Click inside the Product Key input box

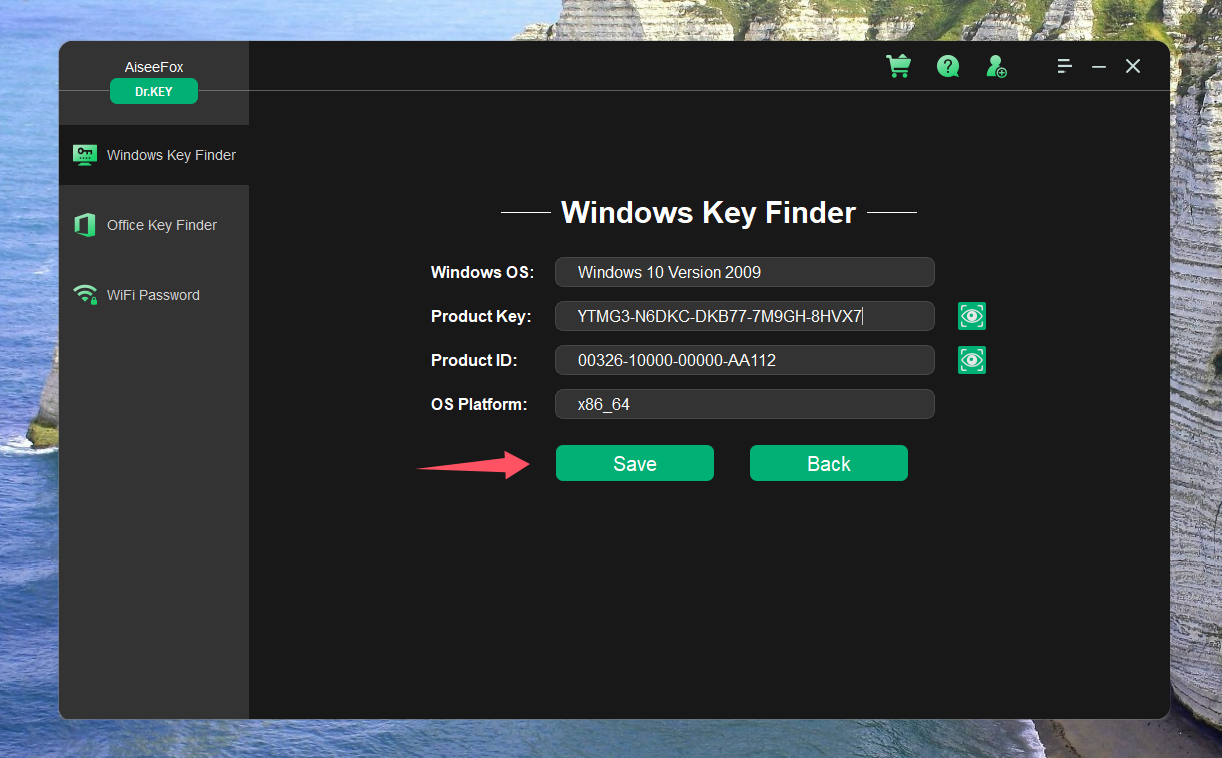coord(744,316)
